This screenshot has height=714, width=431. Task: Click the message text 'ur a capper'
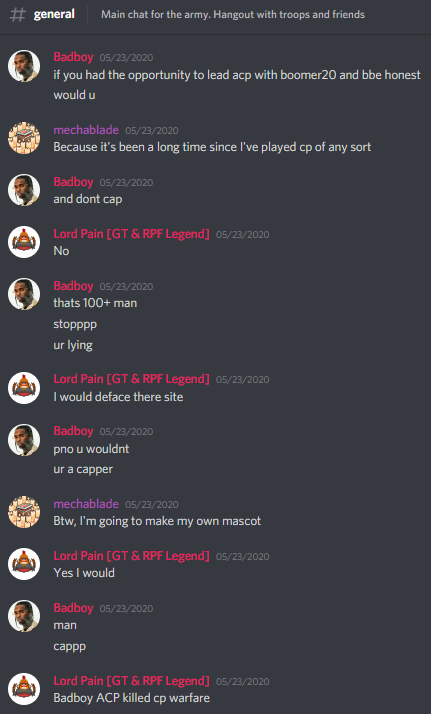point(83,469)
